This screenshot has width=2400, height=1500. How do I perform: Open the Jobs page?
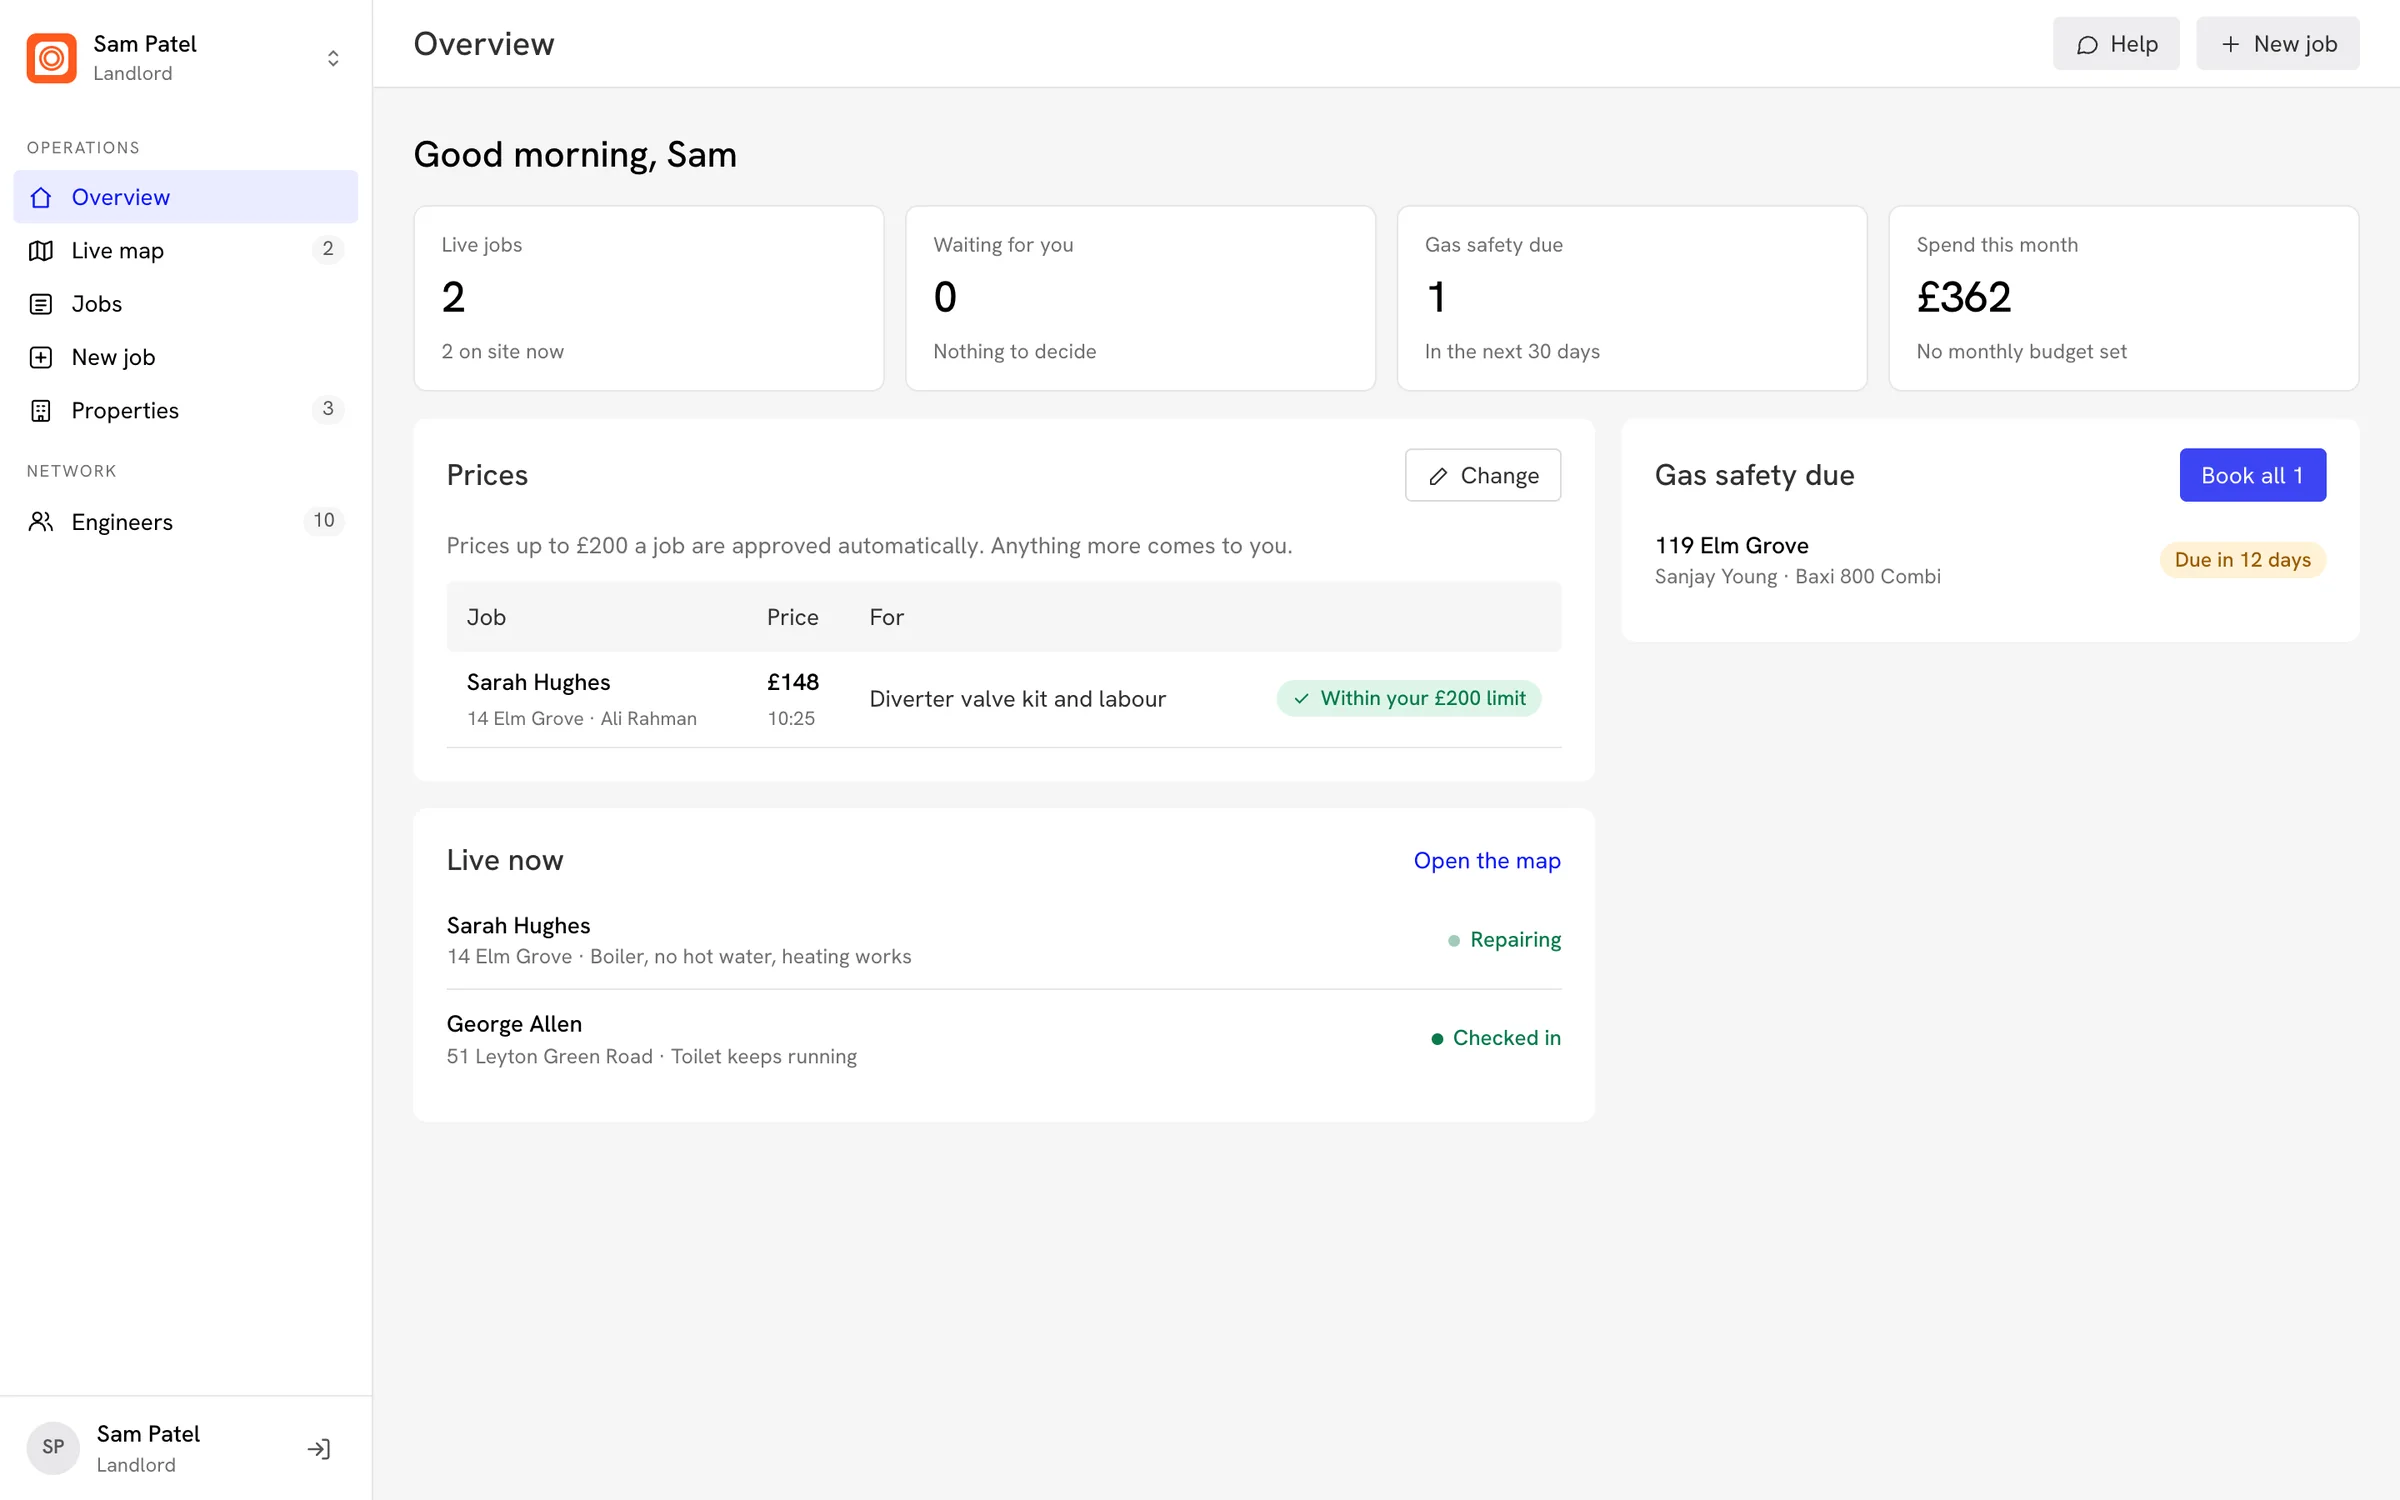click(185, 303)
